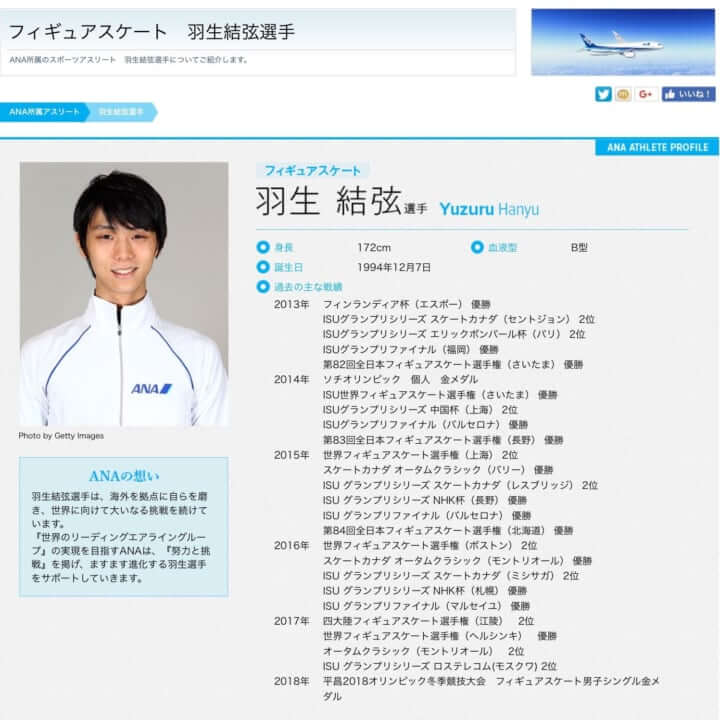This screenshot has width=720, height=720.
Task: Click the bullet icon beside 誕生日
Action: coord(263,267)
